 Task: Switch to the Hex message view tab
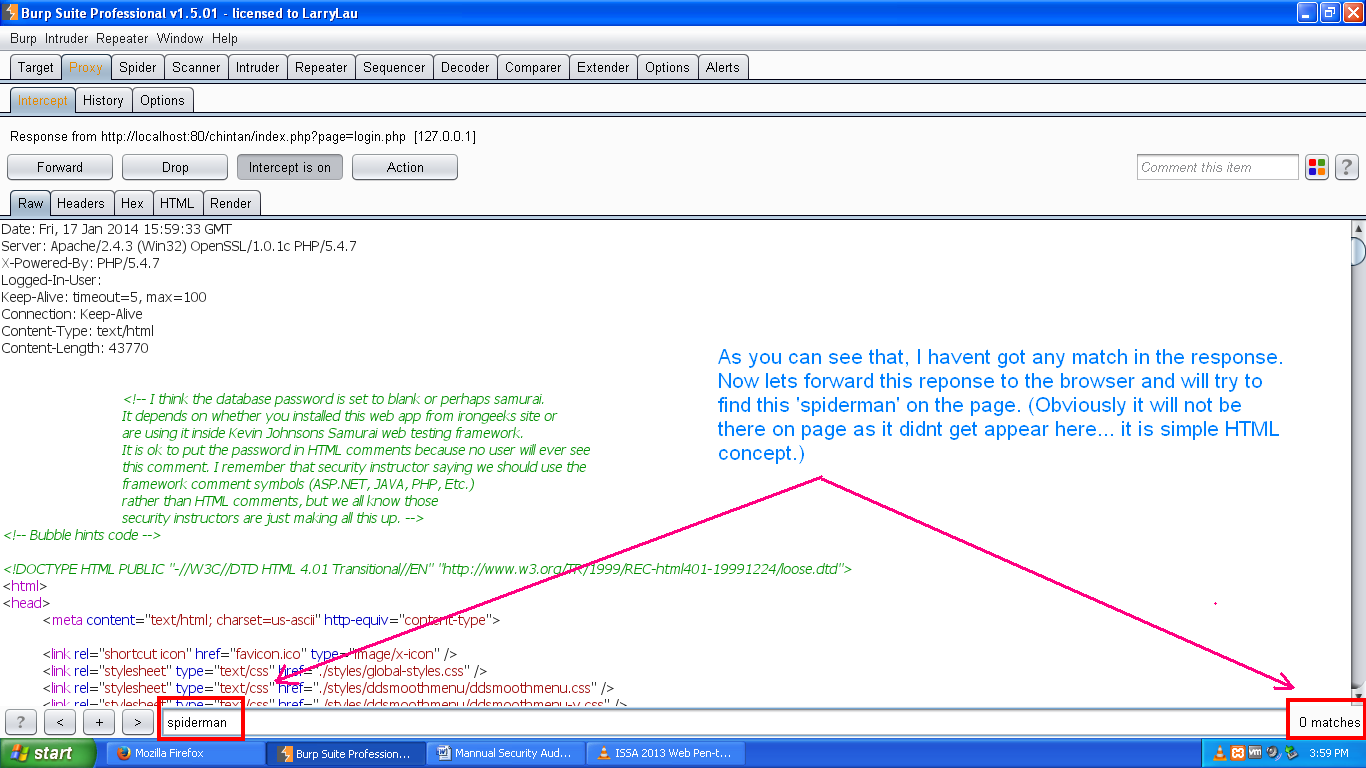[132, 203]
